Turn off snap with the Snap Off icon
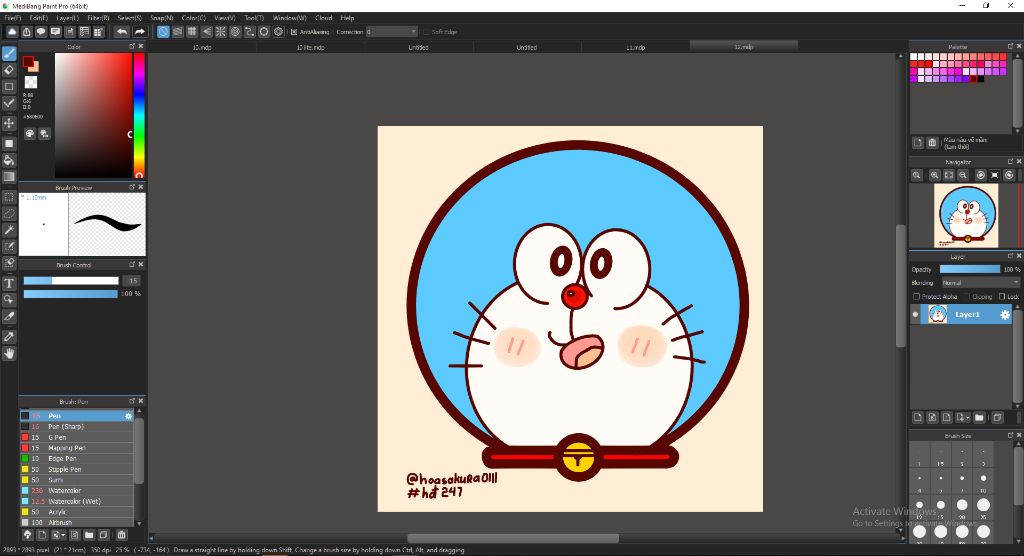This screenshot has height=556, width=1024. tap(163, 31)
